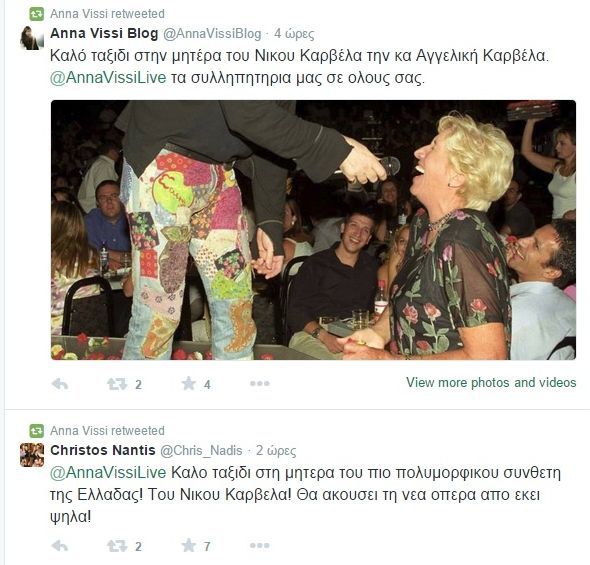Image resolution: width=590 pixels, height=565 pixels.
Task: Follow the @AnnaVissiLive mention in first tweet
Action: pos(108,78)
